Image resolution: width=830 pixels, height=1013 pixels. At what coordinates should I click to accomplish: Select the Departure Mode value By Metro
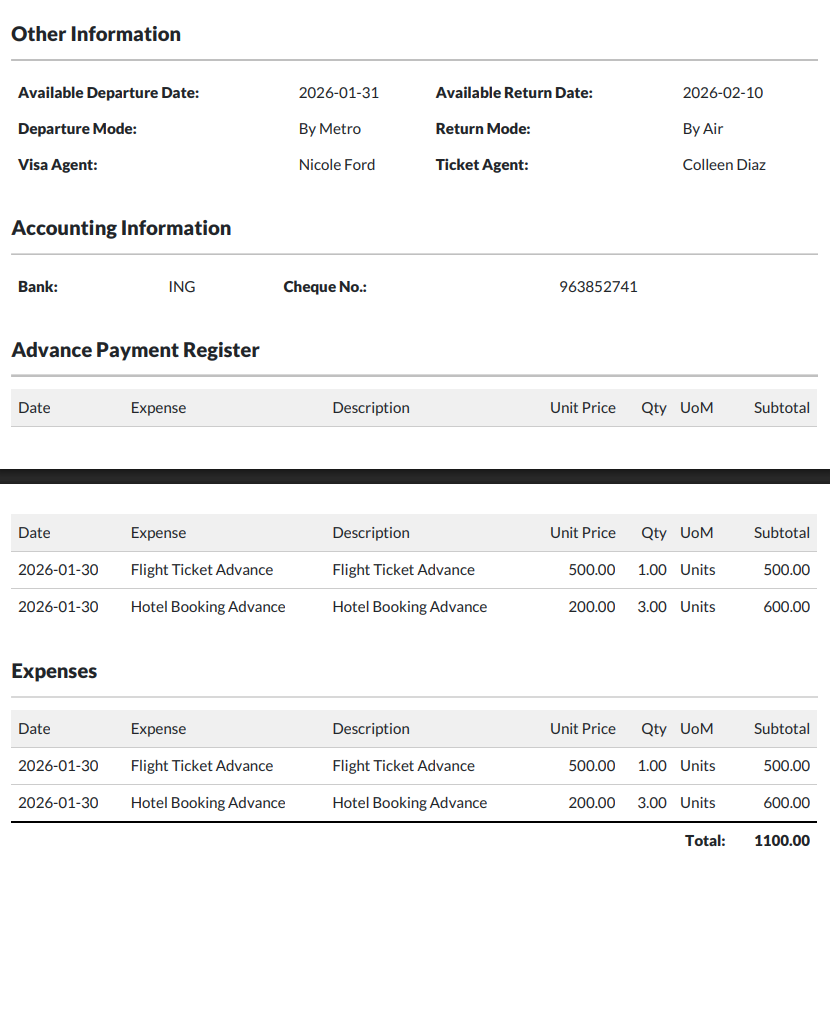click(329, 129)
